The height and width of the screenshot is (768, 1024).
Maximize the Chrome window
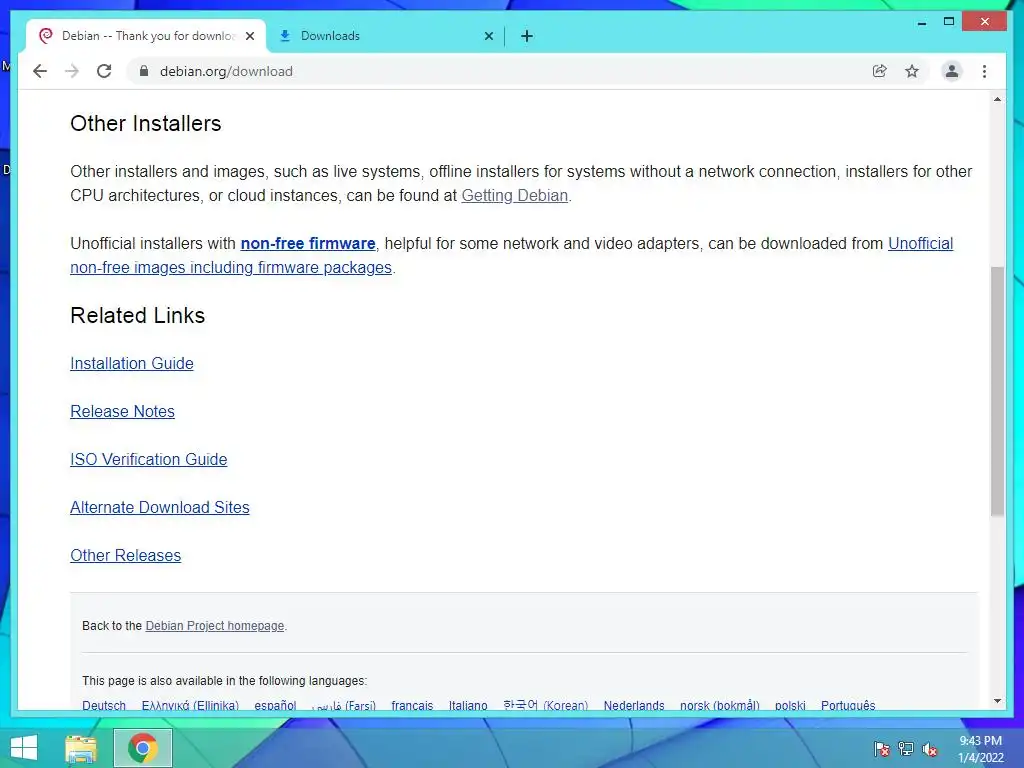[x=949, y=22]
